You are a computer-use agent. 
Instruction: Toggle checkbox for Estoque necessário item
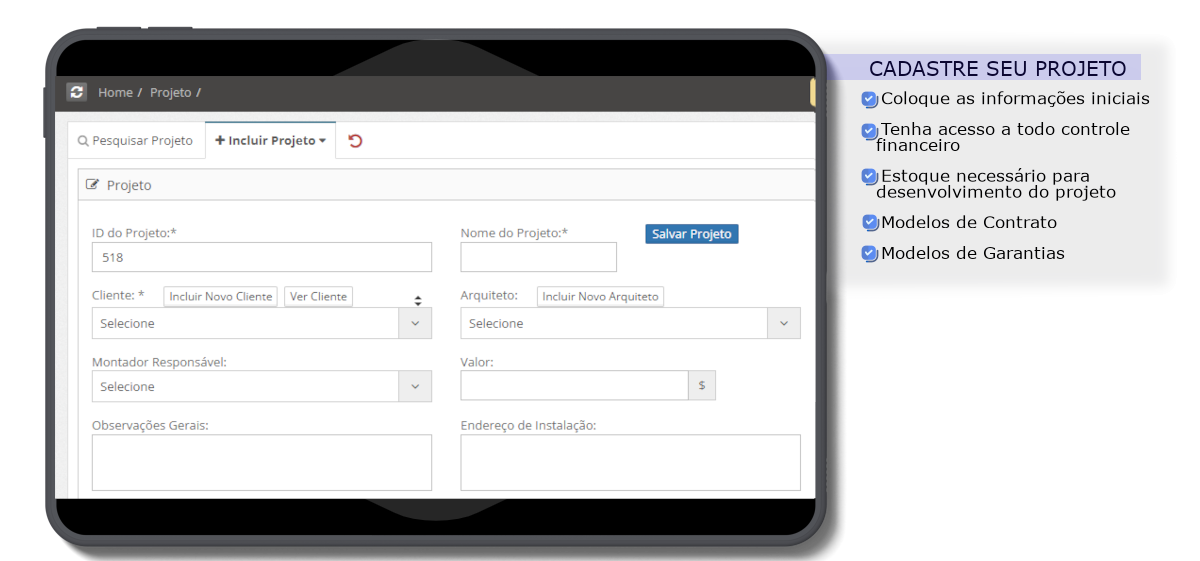870,177
